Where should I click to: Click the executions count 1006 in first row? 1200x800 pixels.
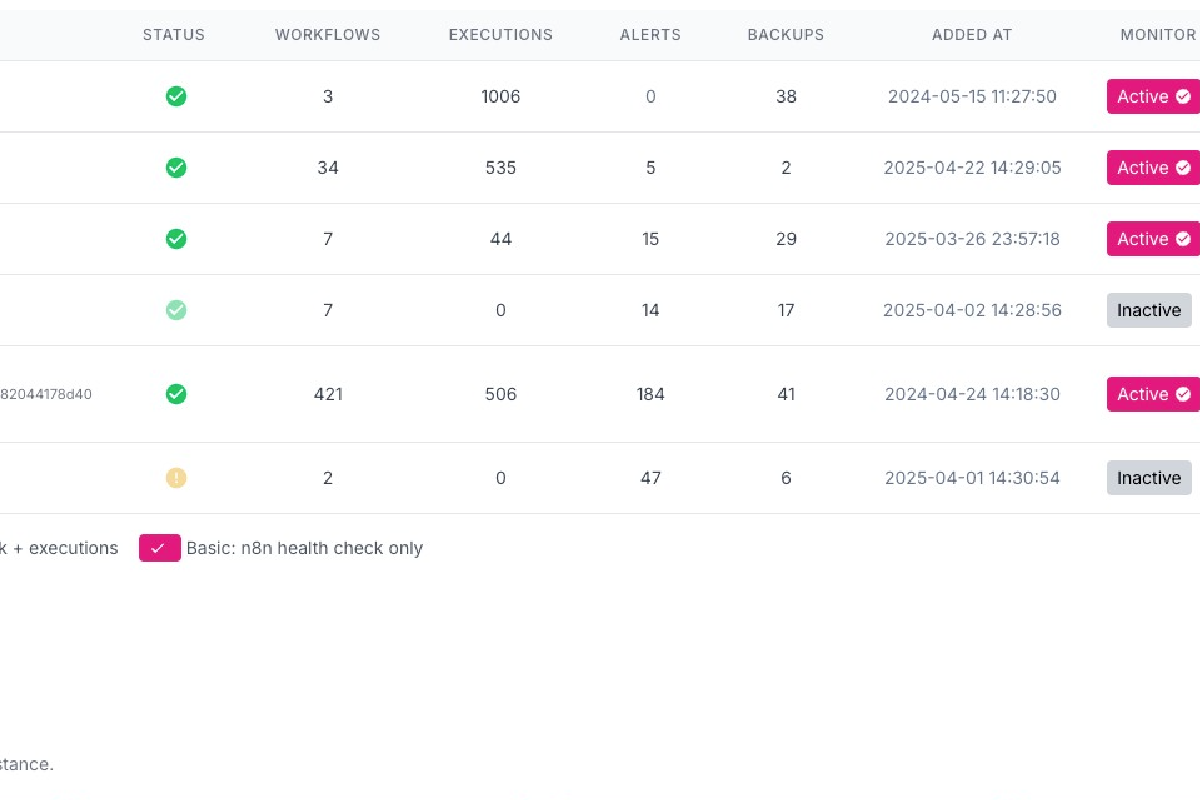point(500,96)
